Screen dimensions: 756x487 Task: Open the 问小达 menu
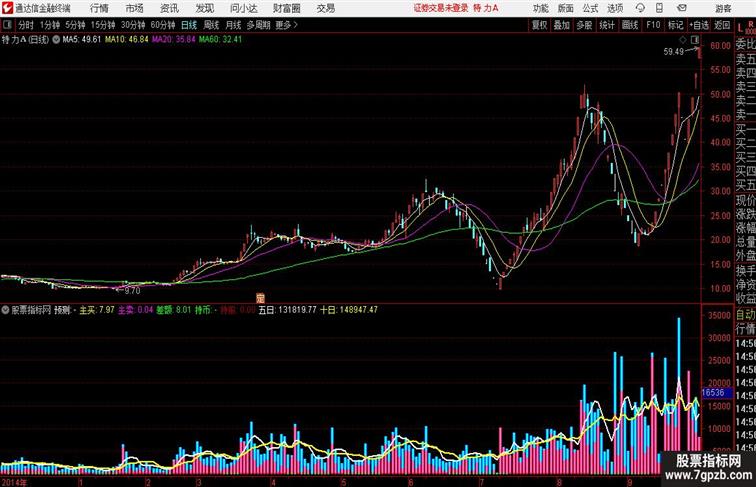(243, 8)
